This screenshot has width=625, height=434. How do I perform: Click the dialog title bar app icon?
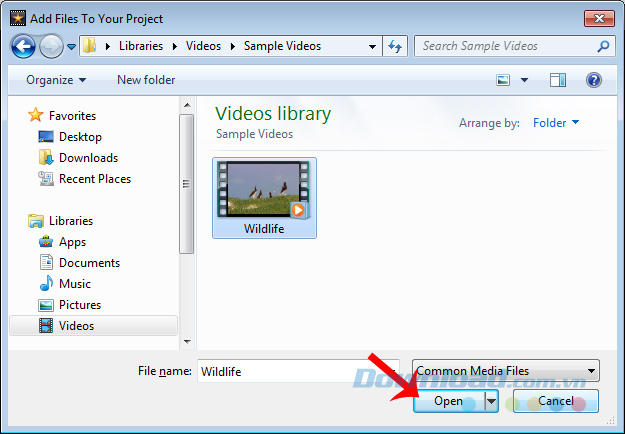(18, 18)
